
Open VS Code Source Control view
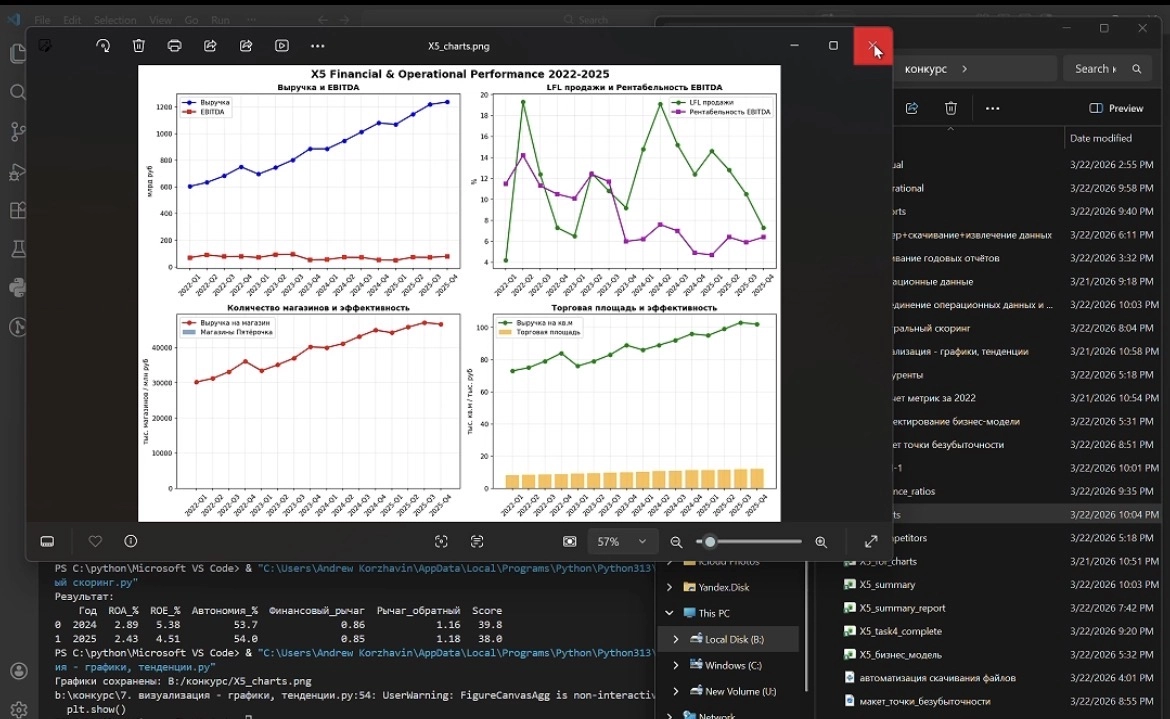pos(18,132)
